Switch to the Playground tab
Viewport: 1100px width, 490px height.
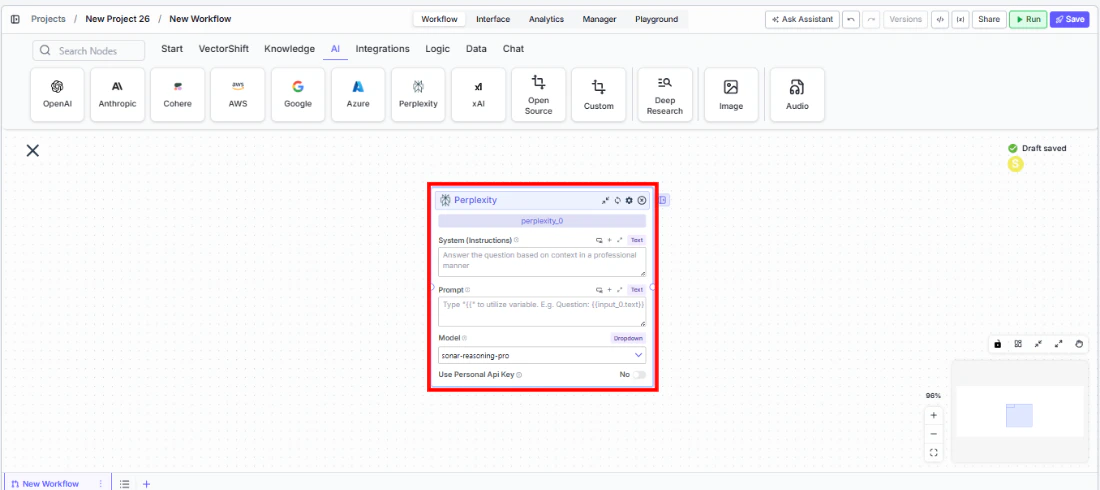(x=657, y=19)
